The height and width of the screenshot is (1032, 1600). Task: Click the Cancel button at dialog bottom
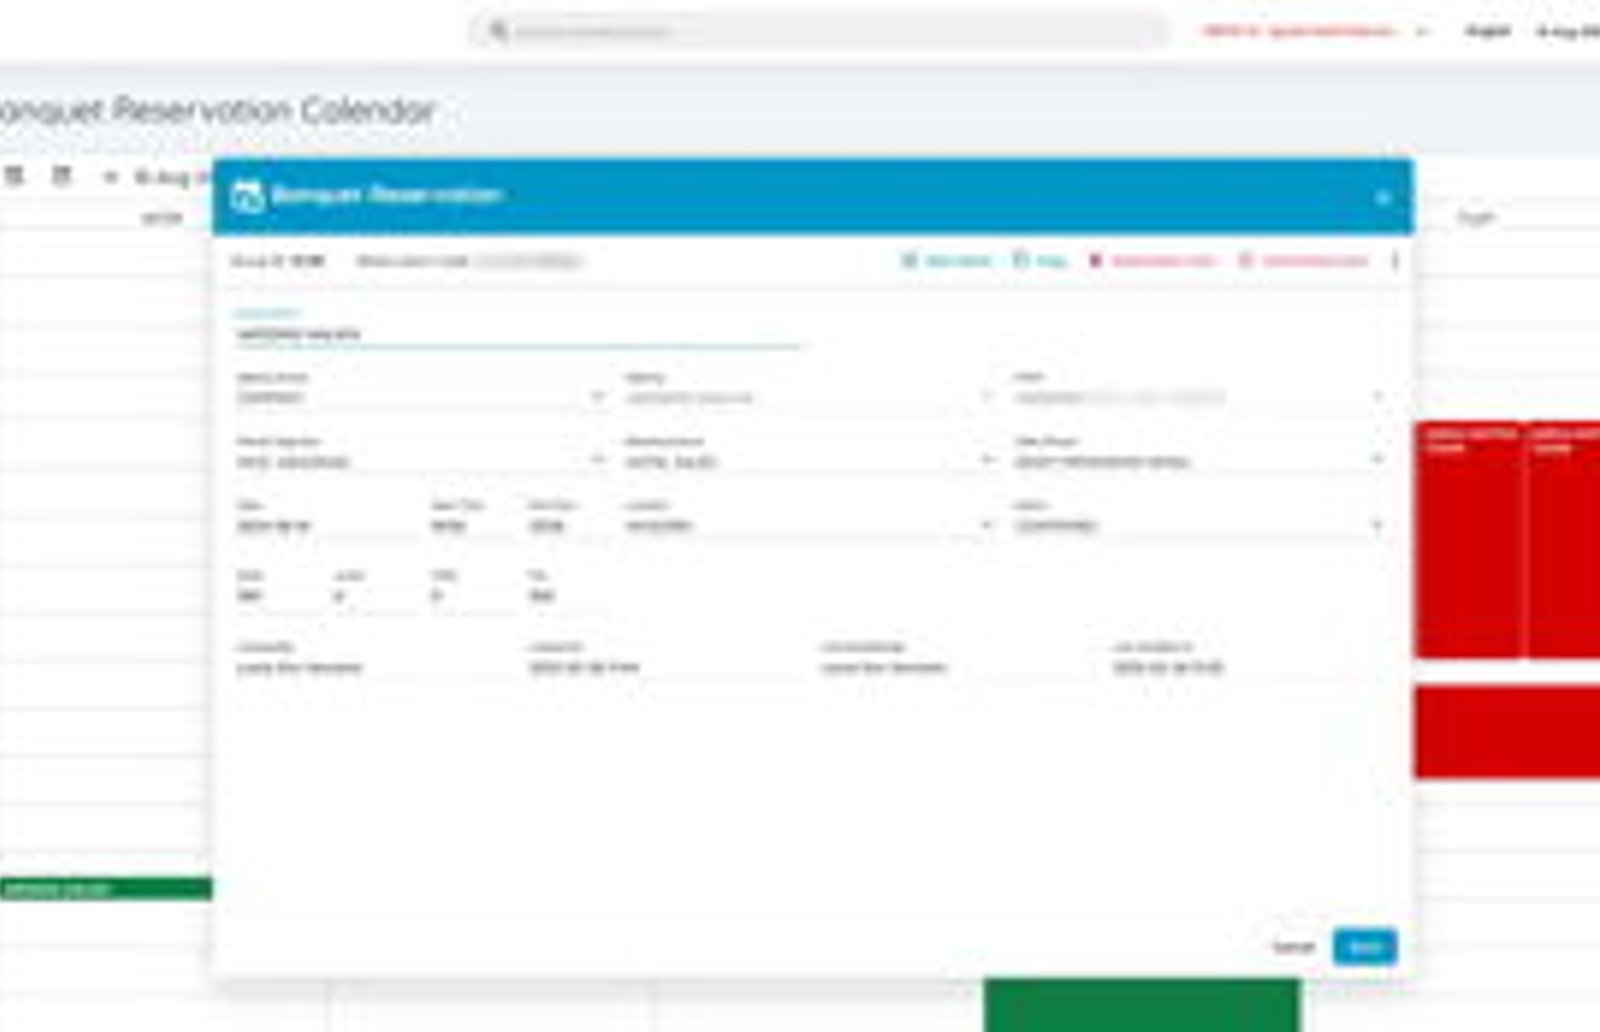coord(1292,946)
